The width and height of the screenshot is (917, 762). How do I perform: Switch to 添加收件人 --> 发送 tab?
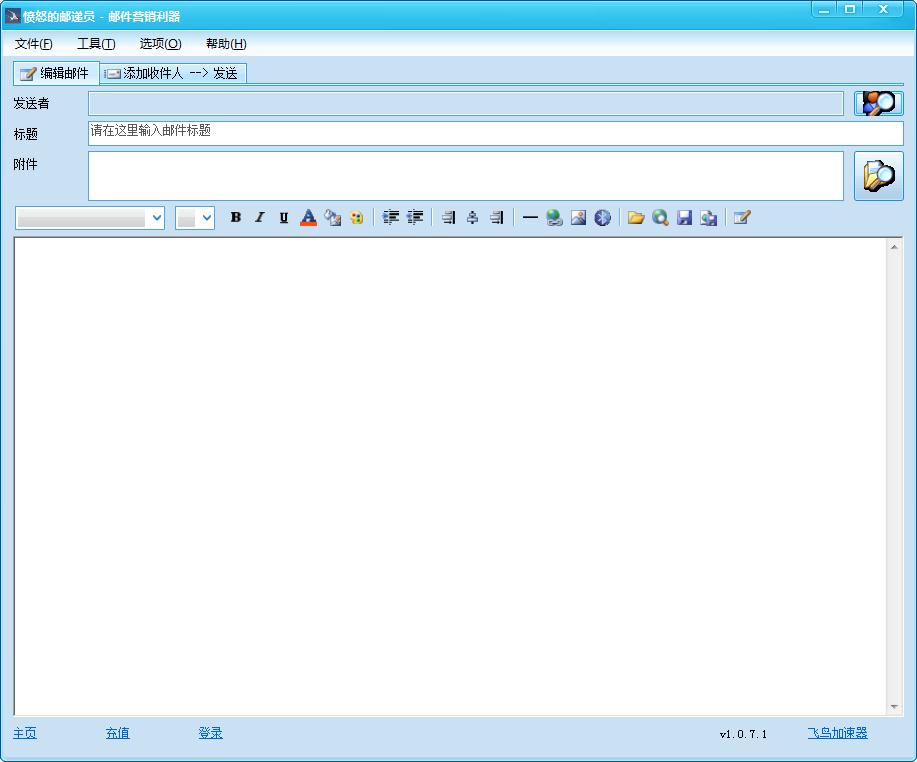click(173, 73)
